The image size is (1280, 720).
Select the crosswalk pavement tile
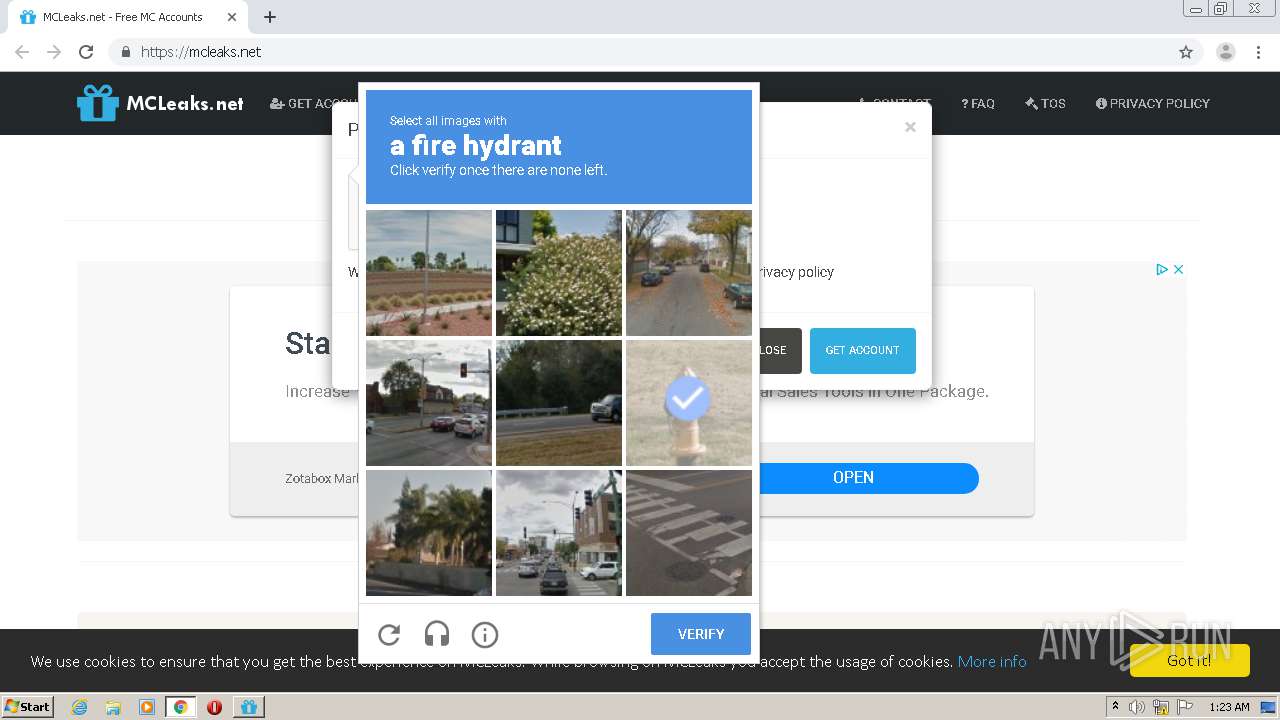(x=689, y=533)
